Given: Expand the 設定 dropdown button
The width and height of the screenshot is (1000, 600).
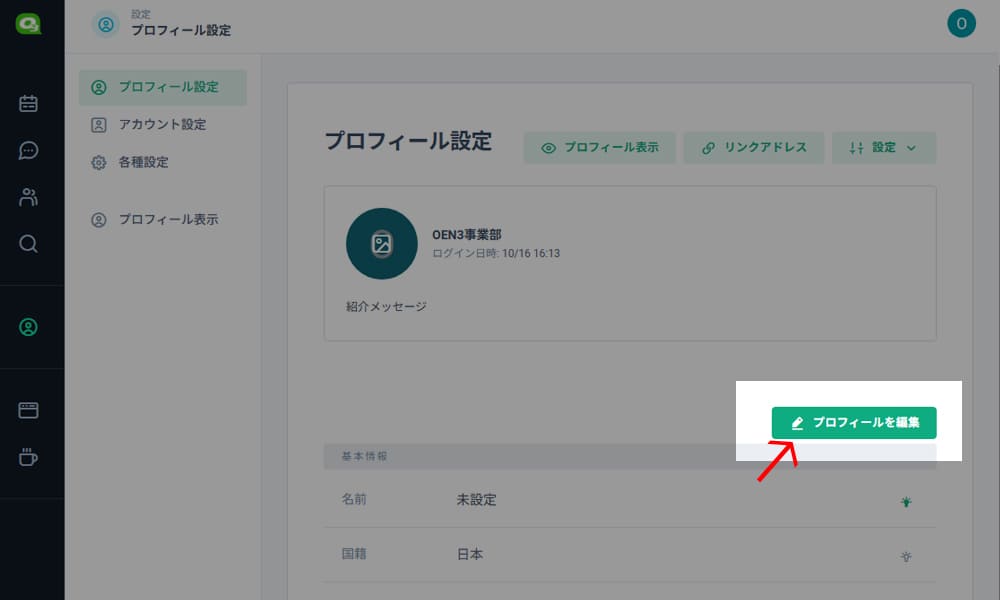Looking at the screenshot, I should (x=884, y=148).
